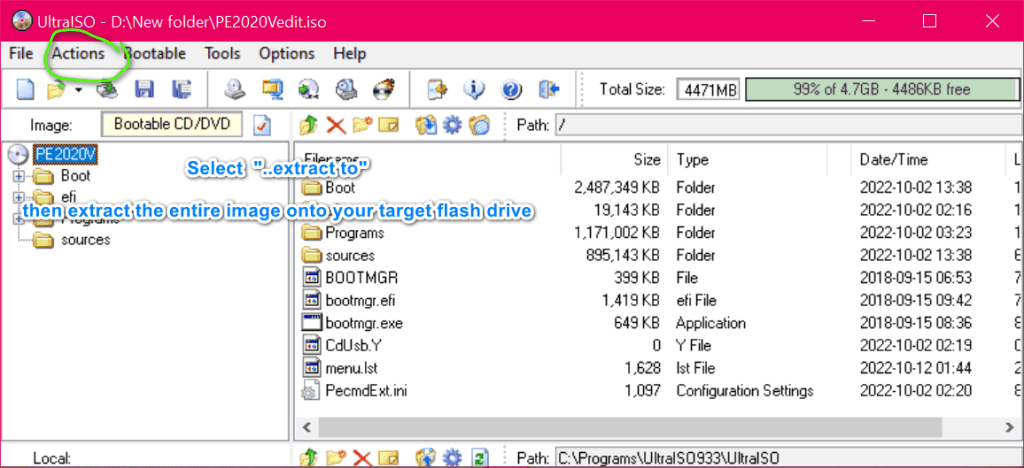Viewport: 1024px width, 468px height.
Task: Open the Actions menu
Action: 79,53
